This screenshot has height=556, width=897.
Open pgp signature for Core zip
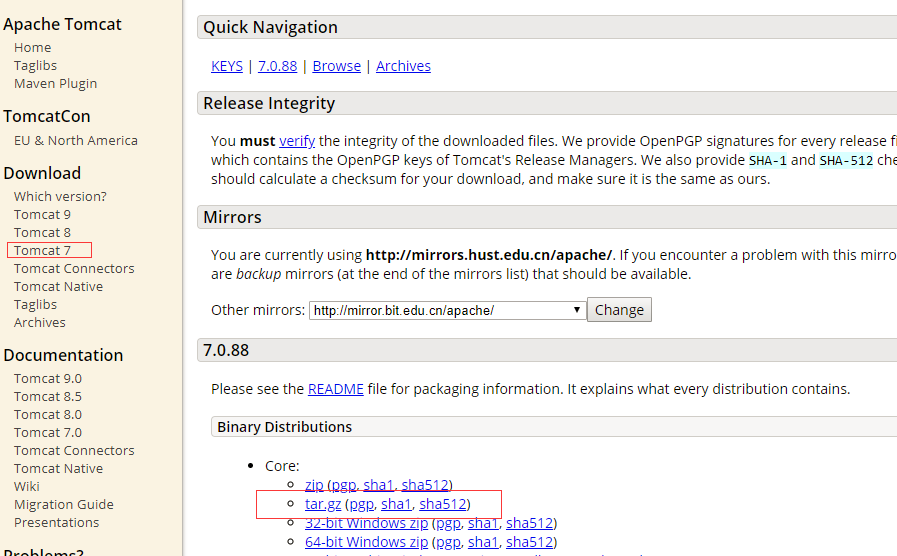click(x=344, y=485)
